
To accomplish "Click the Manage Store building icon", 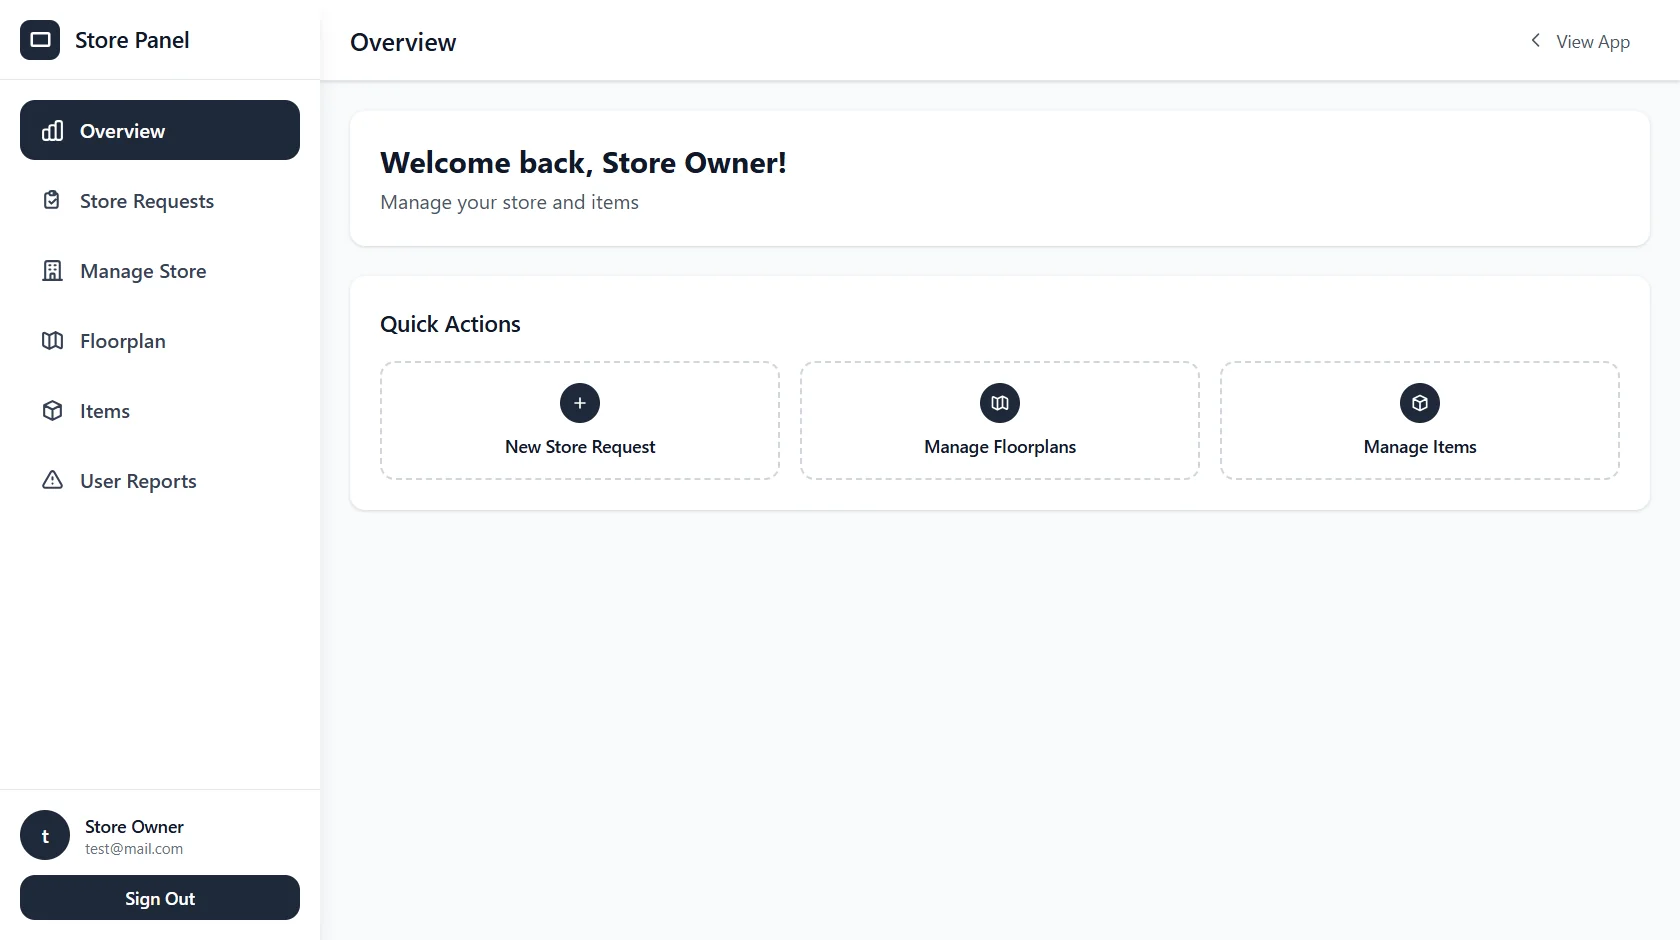I will 52,270.
